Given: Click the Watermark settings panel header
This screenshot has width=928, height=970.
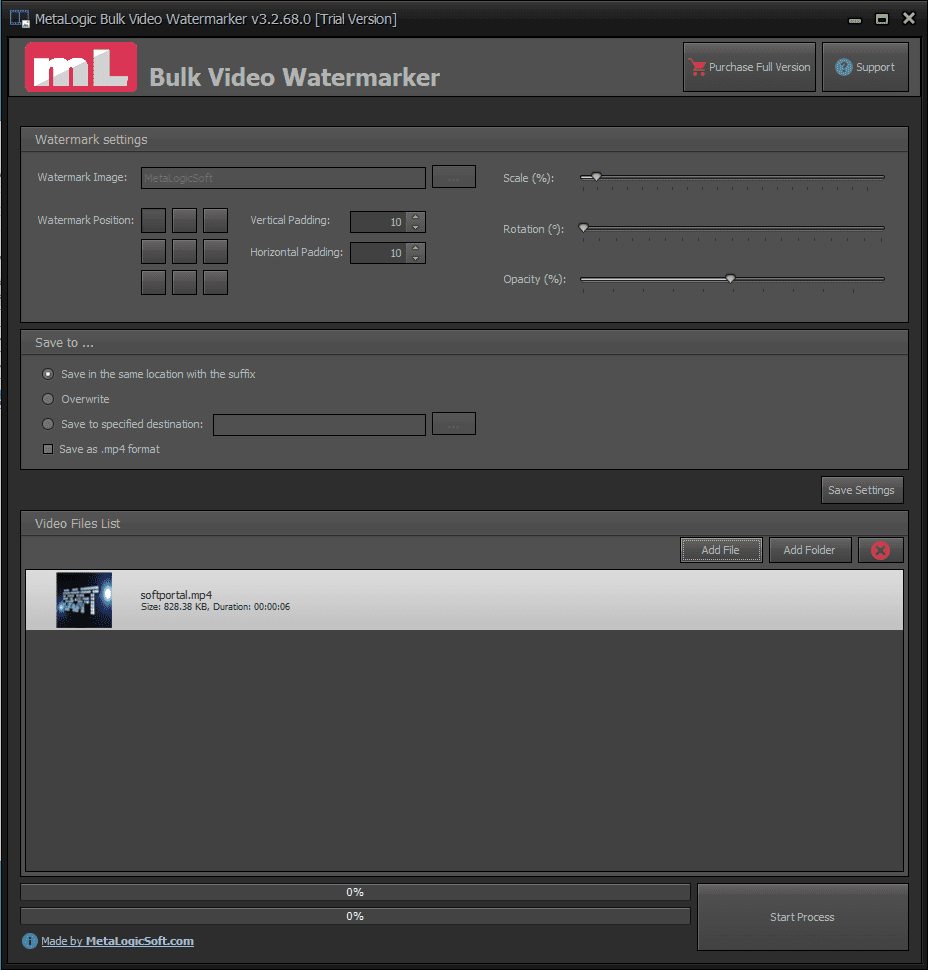Looking at the screenshot, I should point(464,140).
